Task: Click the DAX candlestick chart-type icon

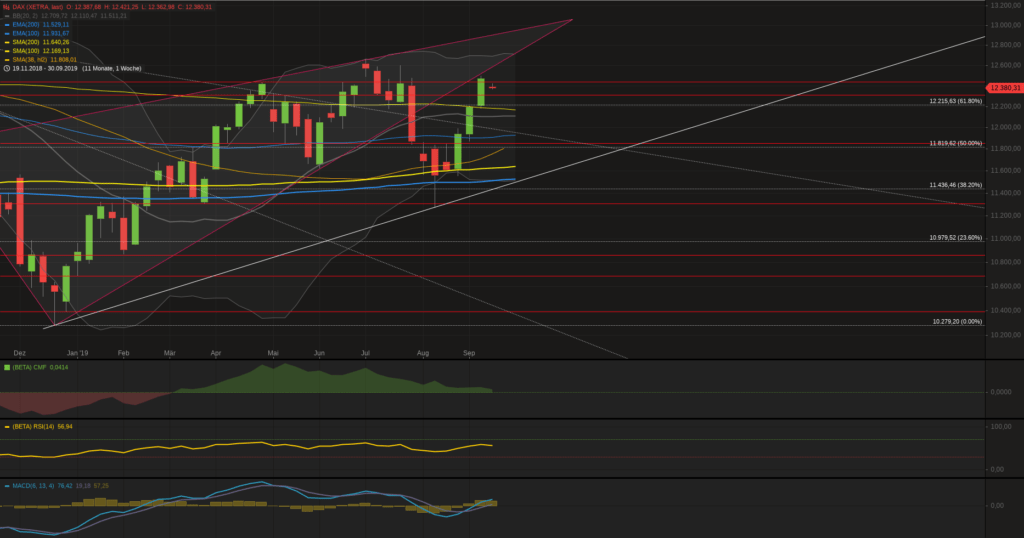Action: point(6,7)
